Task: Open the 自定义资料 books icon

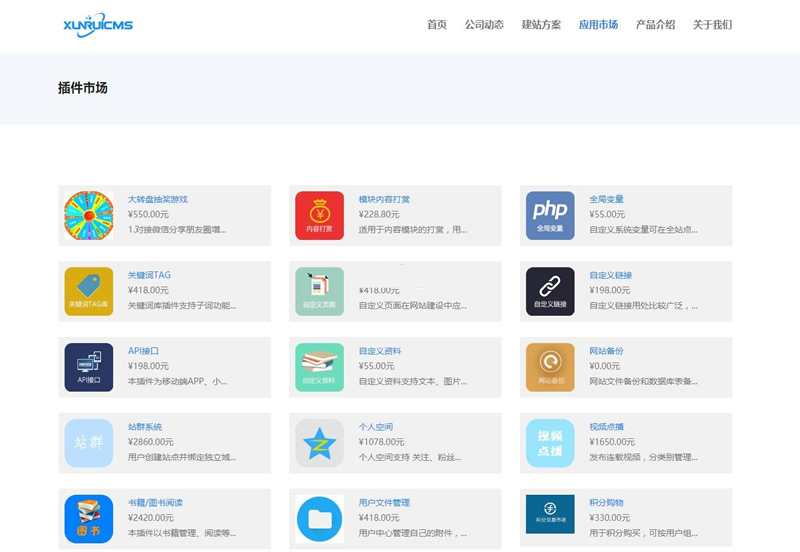Action: coord(319,367)
